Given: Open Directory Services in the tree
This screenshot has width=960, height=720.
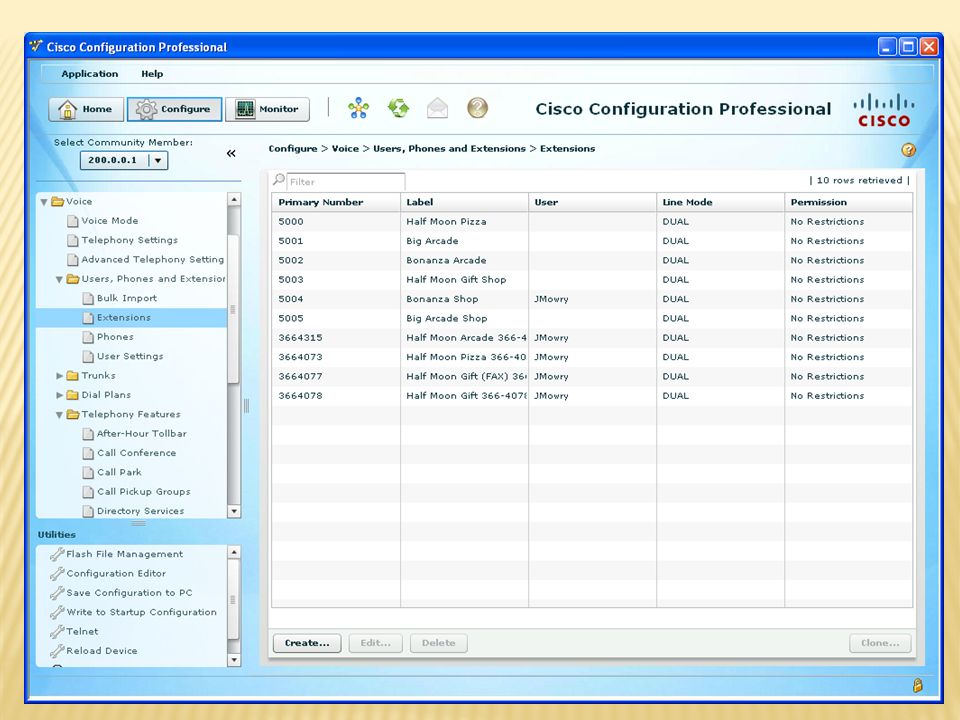Looking at the screenshot, I should tap(140, 511).
